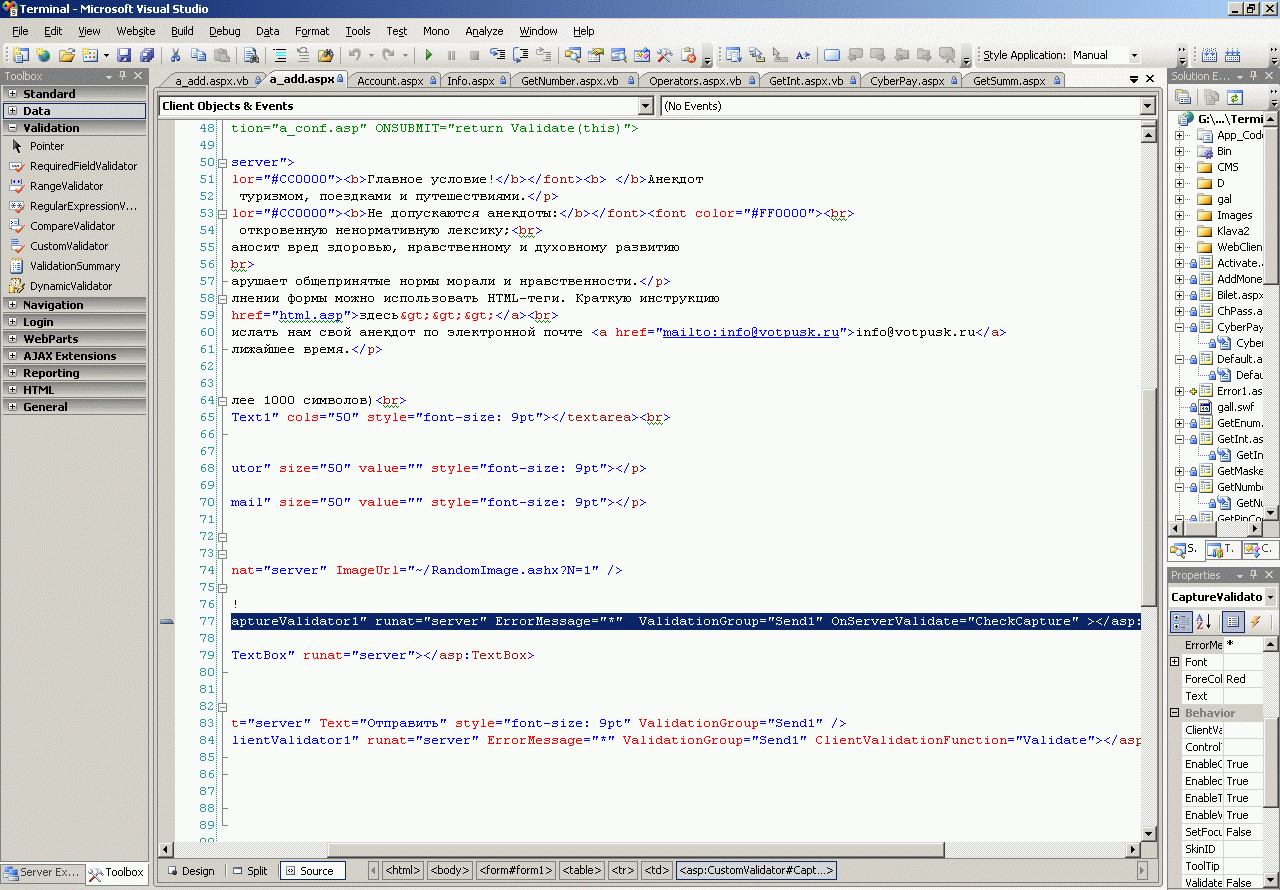The image size is (1280, 890).
Task: Click the Copy icon in the toolbar
Action: 199,56
